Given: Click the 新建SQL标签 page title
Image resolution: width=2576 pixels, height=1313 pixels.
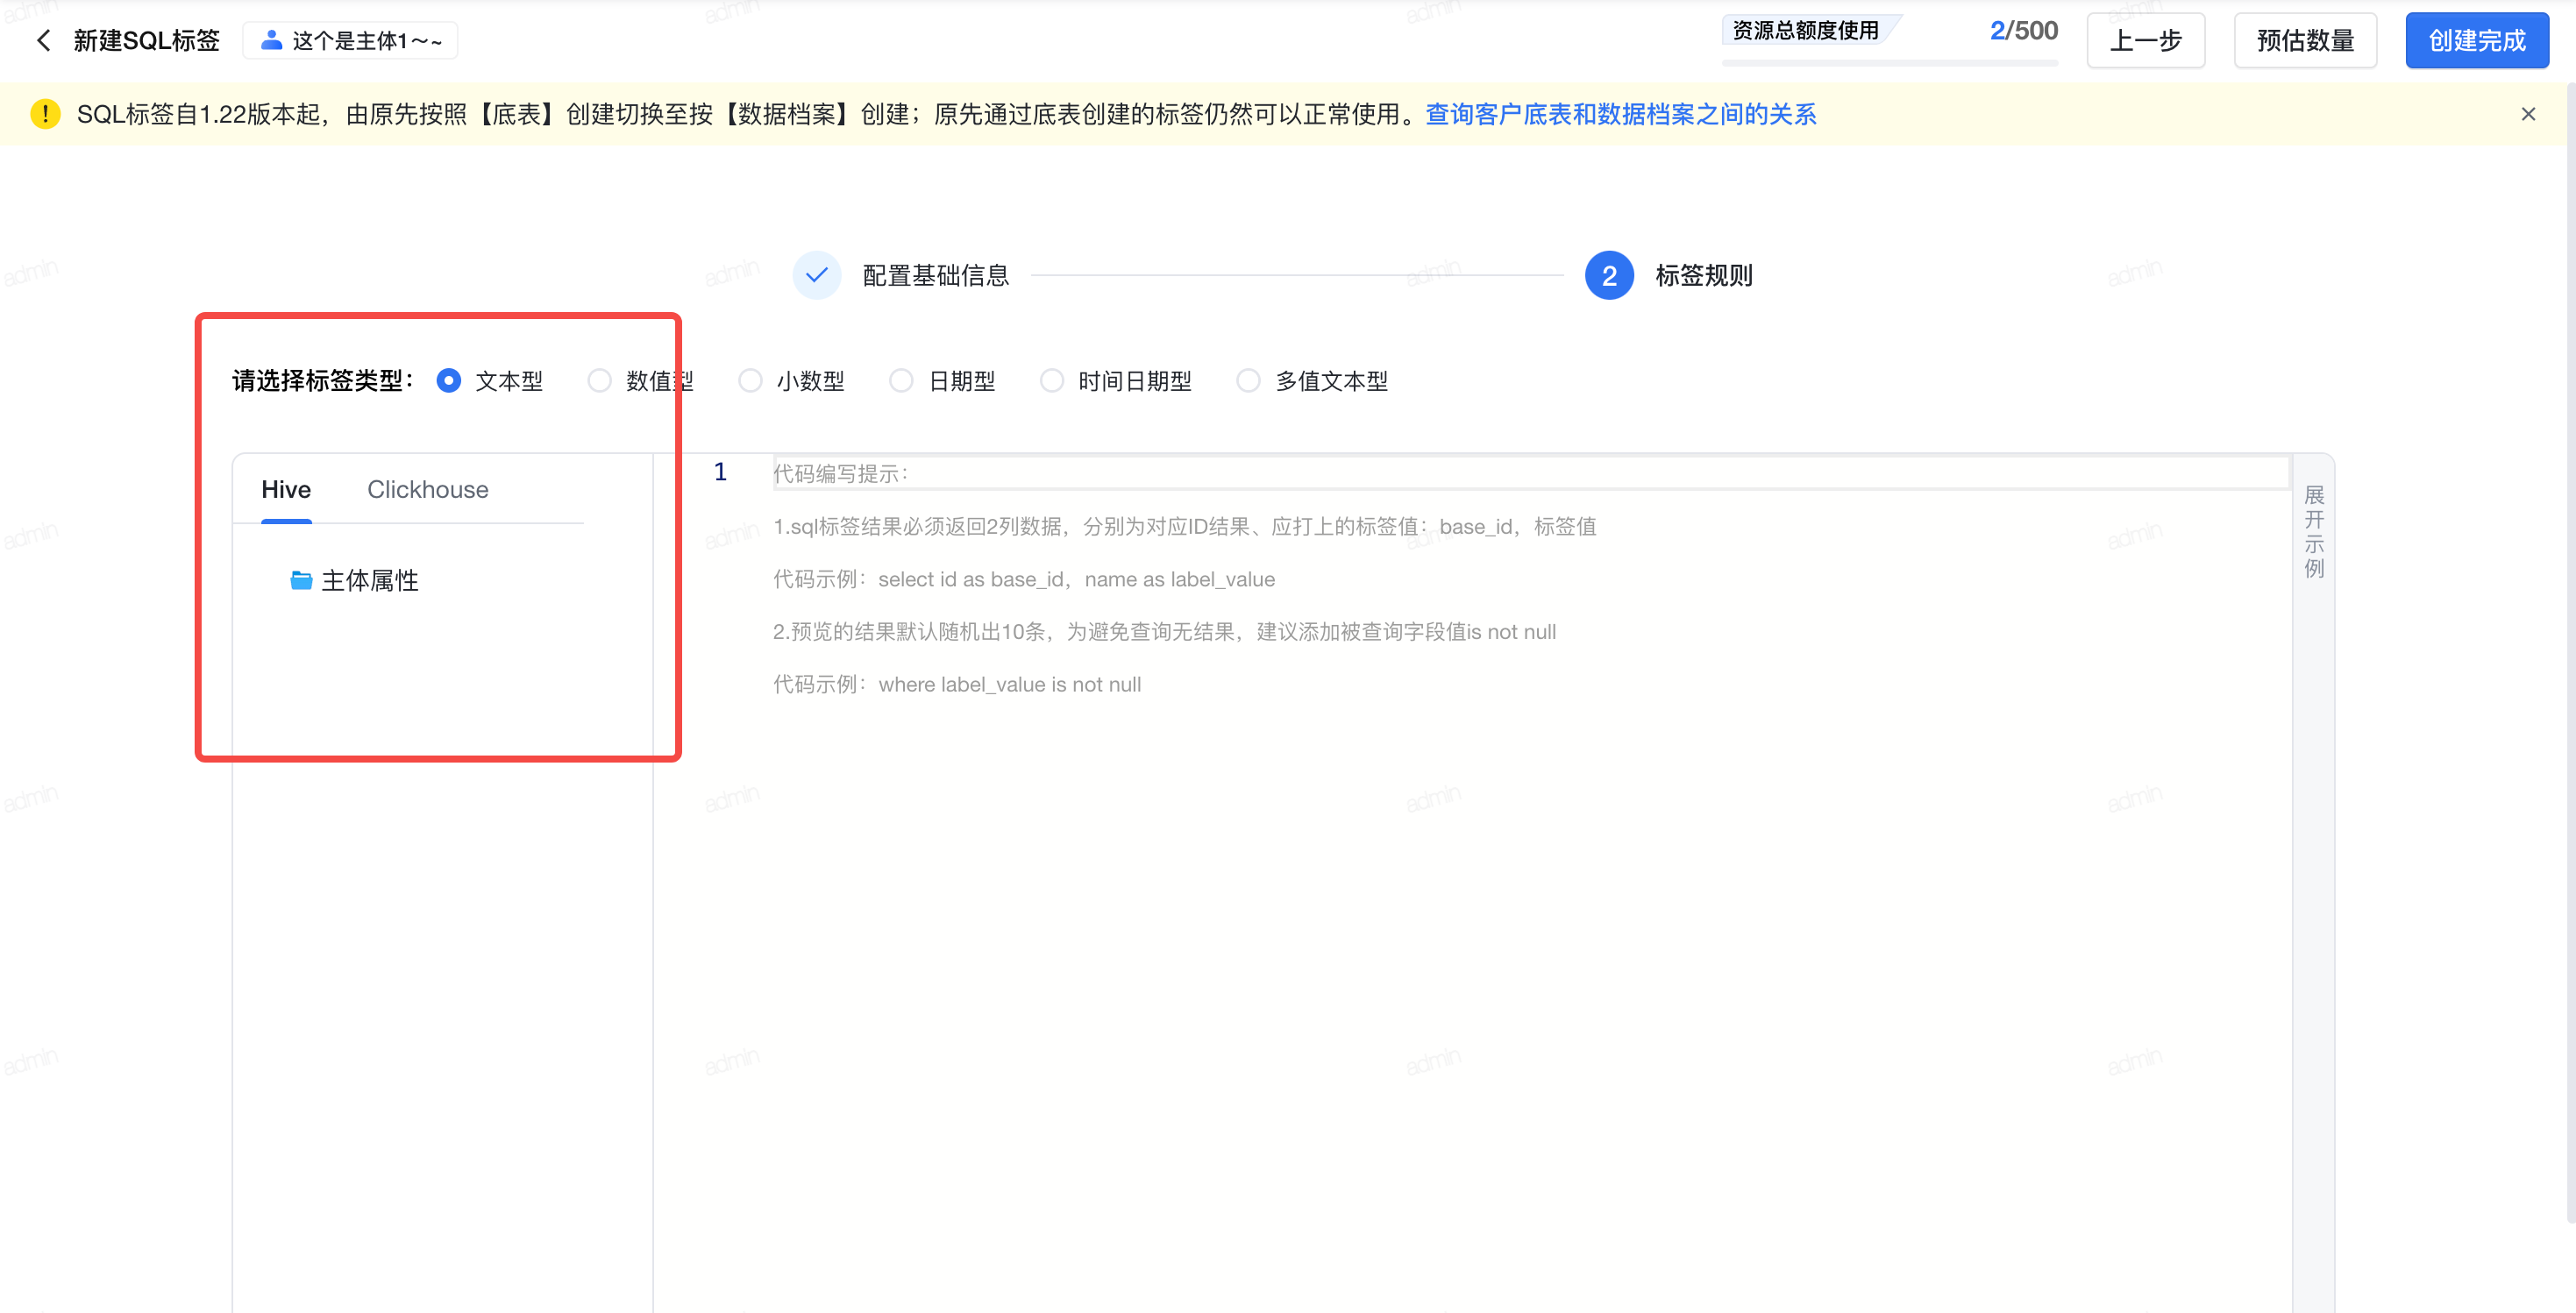Looking at the screenshot, I should [146, 40].
